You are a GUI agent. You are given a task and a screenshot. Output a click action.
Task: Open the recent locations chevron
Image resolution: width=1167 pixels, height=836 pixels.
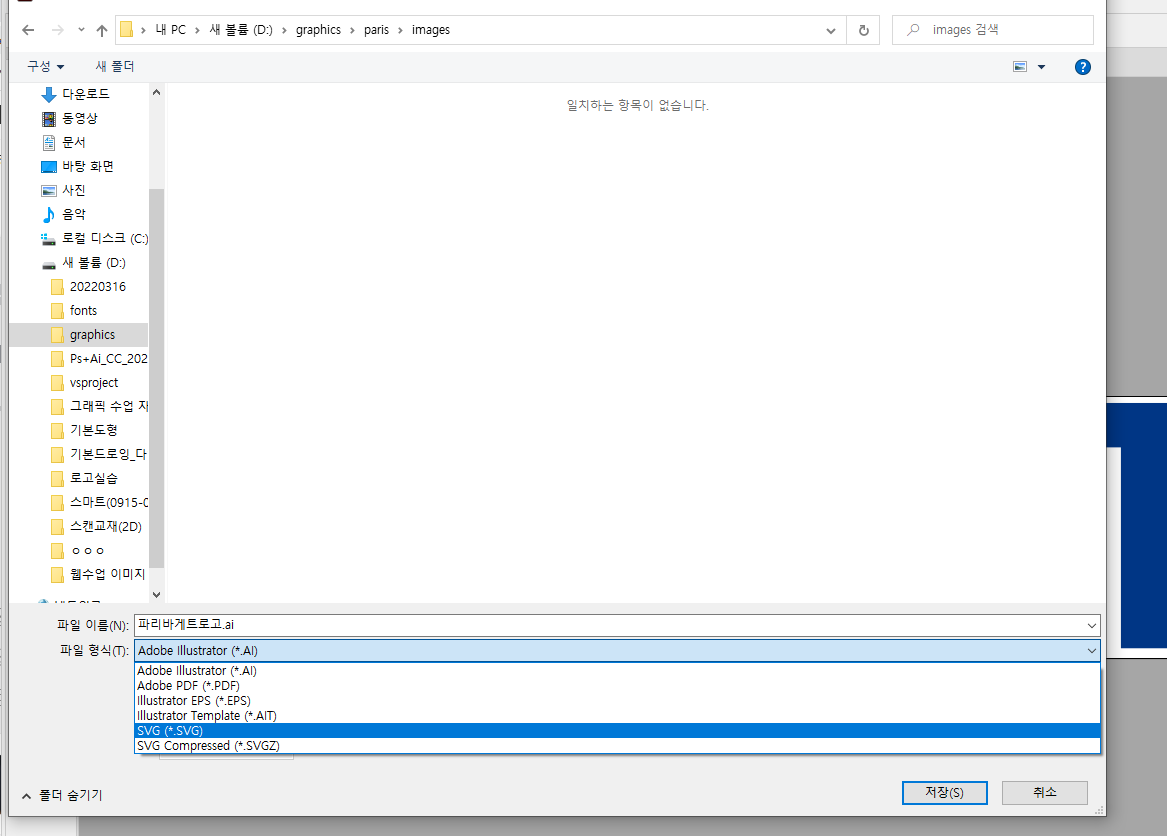coord(81,30)
